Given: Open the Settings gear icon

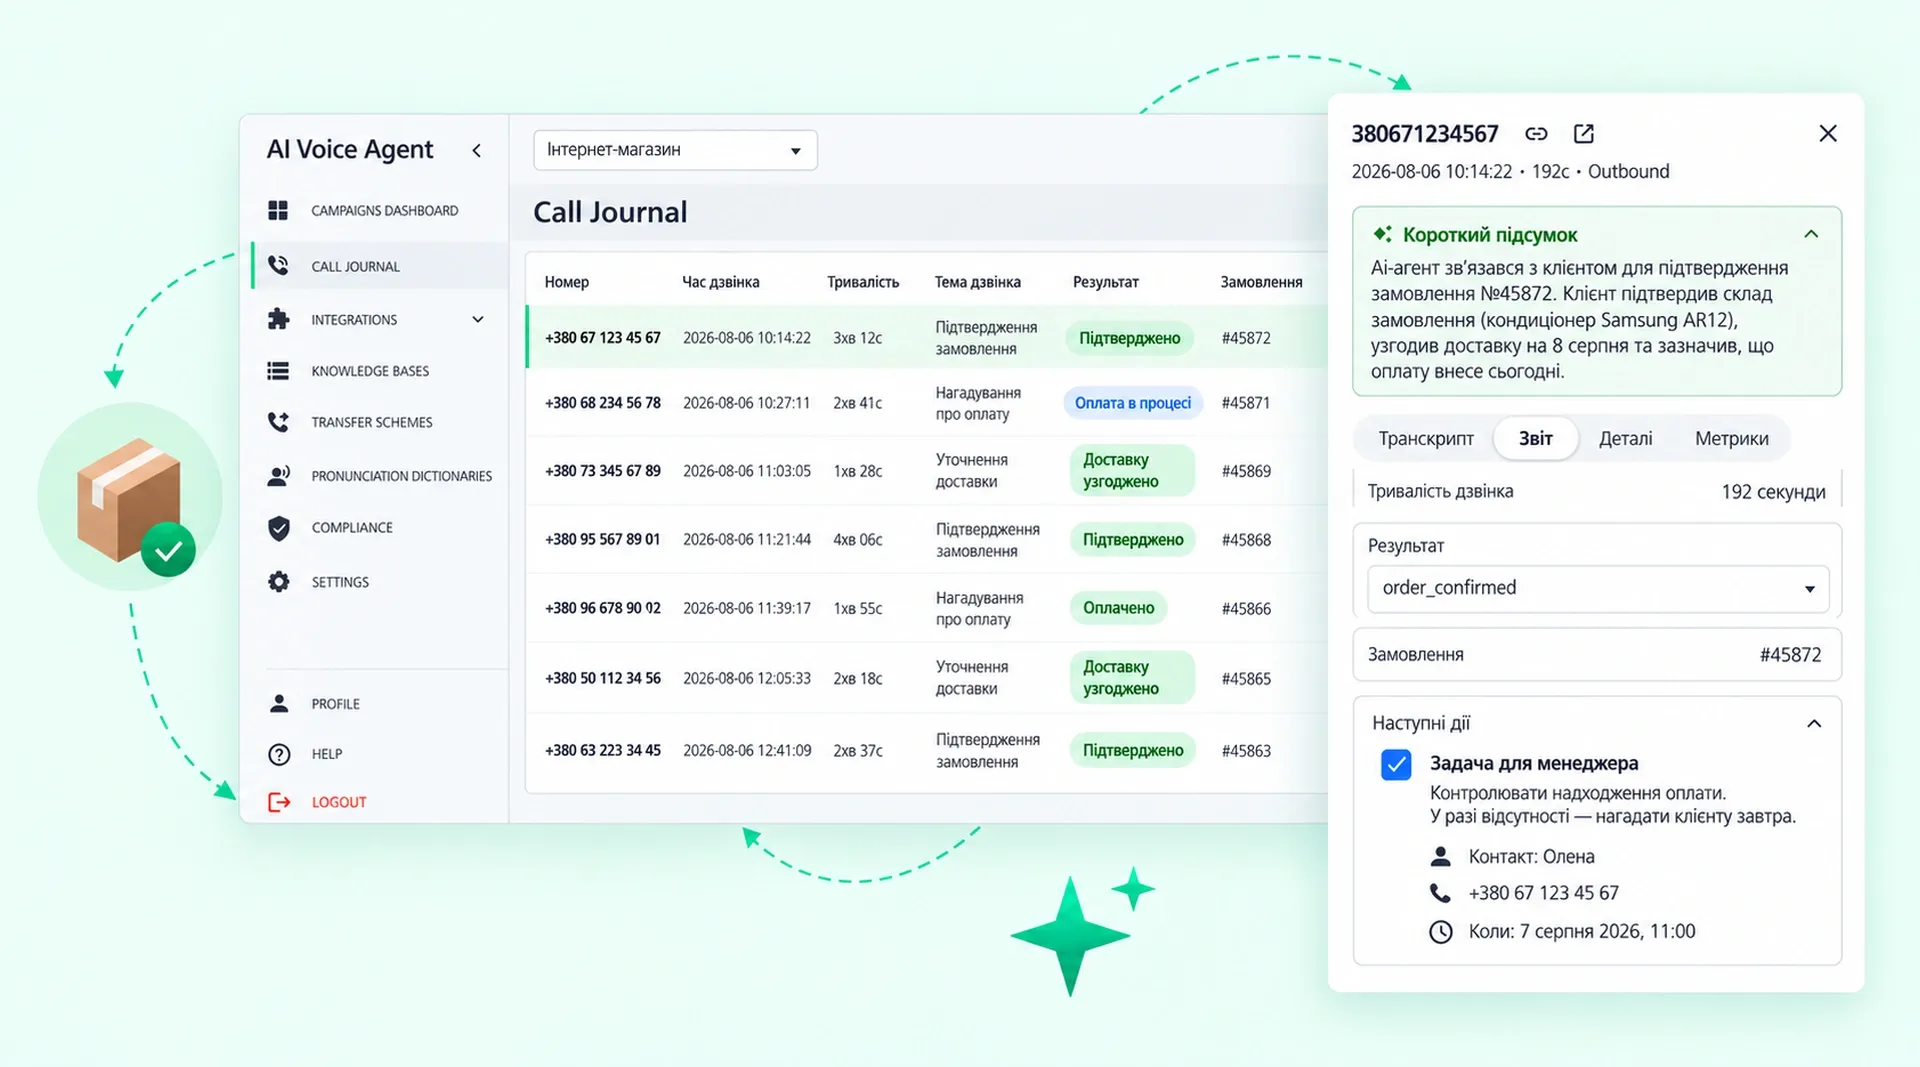Looking at the screenshot, I should [278, 582].
